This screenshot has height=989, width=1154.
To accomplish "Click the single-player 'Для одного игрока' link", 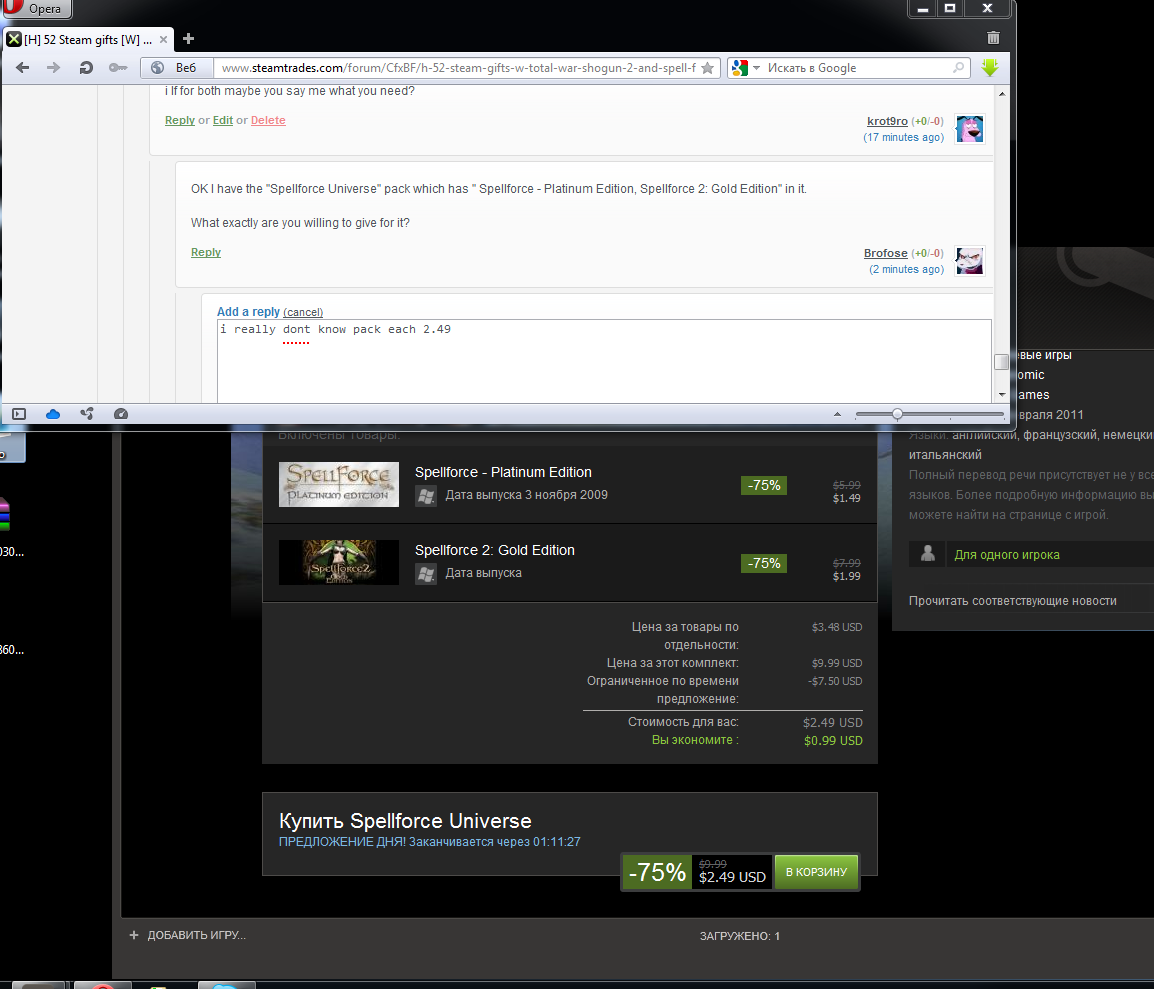I will [1007, 555].
